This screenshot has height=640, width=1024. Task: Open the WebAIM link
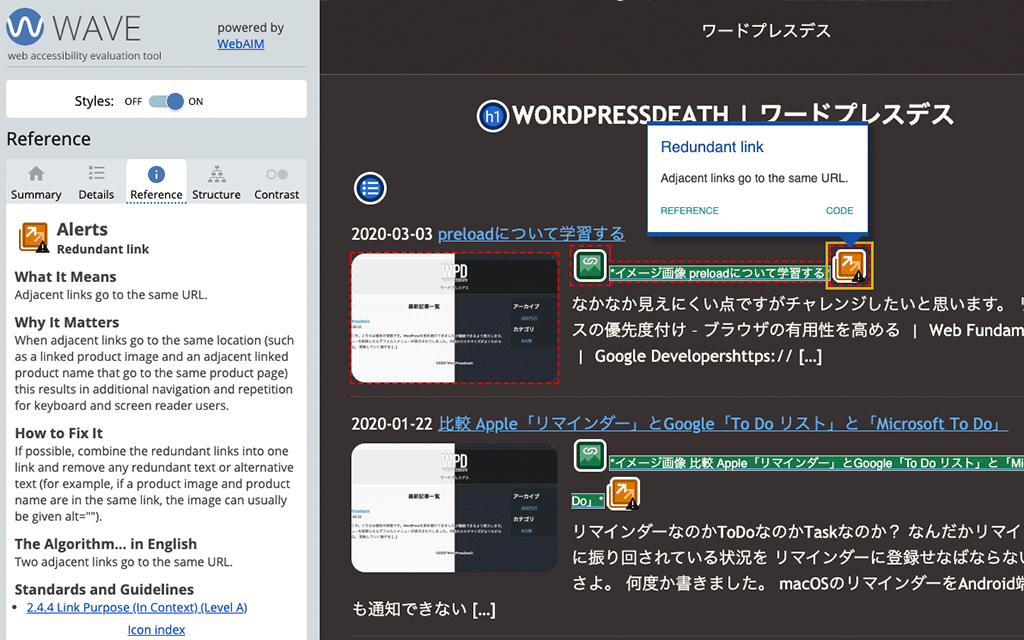[x=240, y=44]
